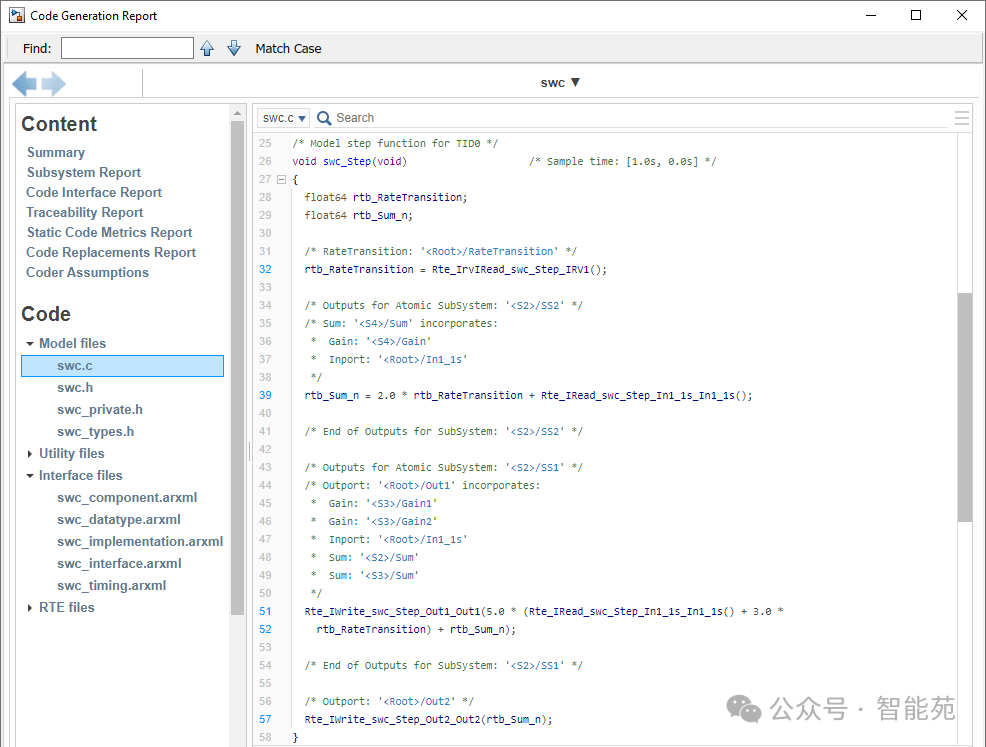This screenshot has width=986, height=747.
Task: Expand the Utility files tree node
Action: click(x=30, y=454)
